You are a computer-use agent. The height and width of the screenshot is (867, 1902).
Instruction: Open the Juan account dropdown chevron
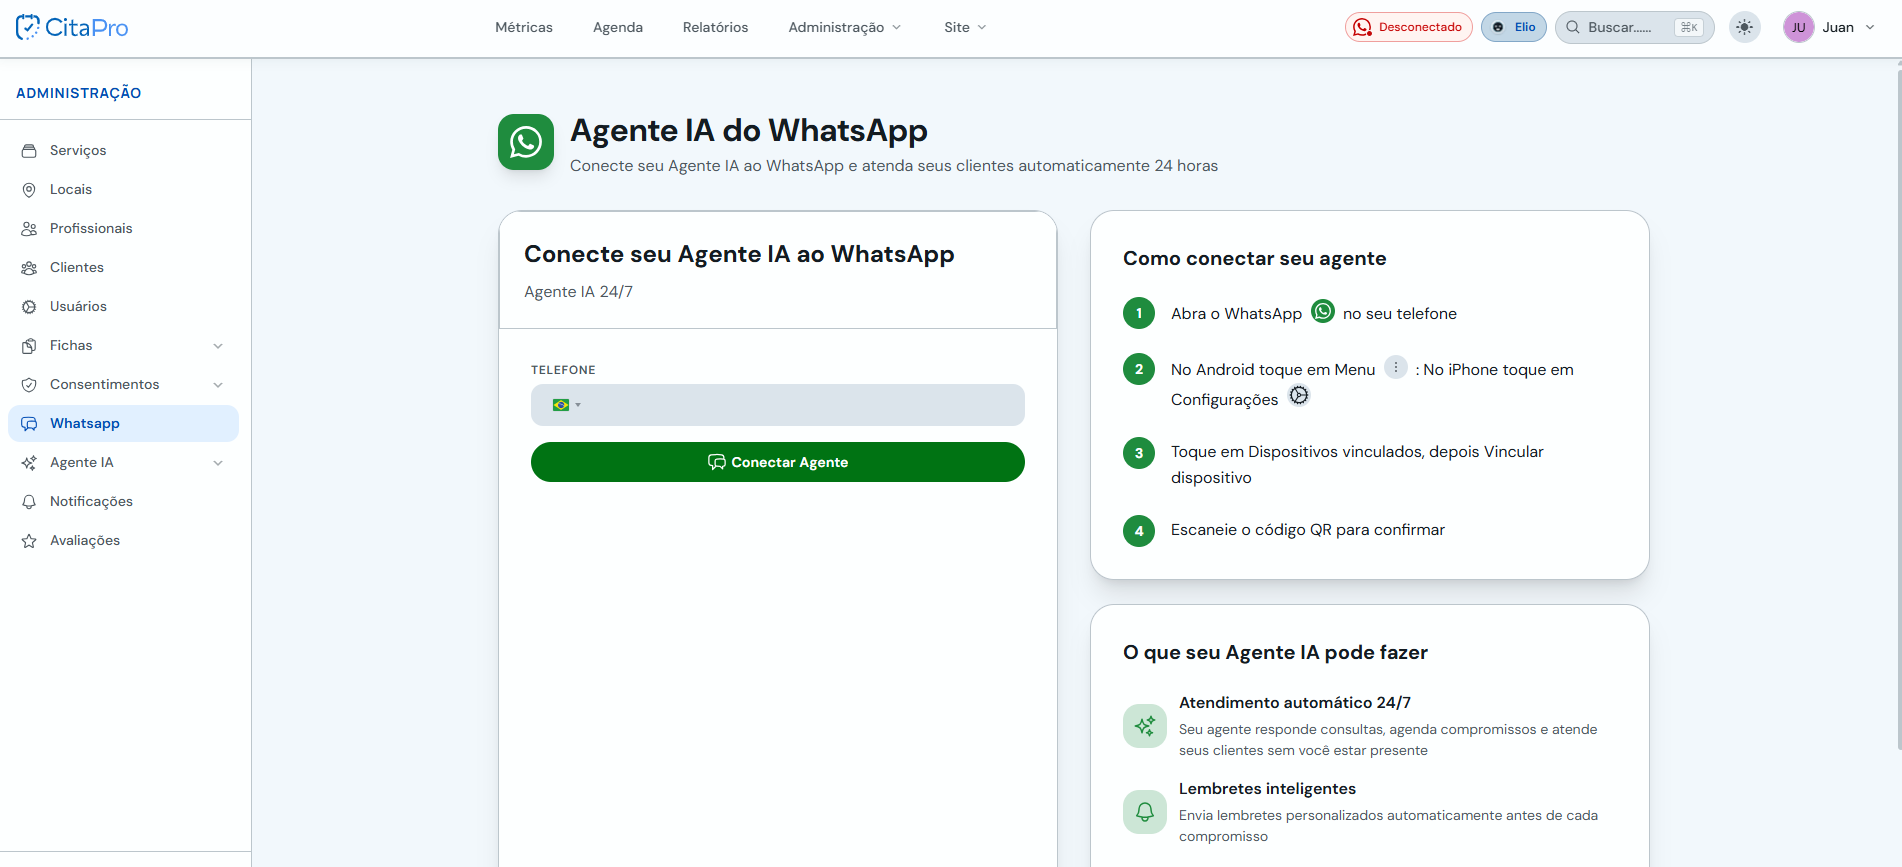tap(1870, 27)
